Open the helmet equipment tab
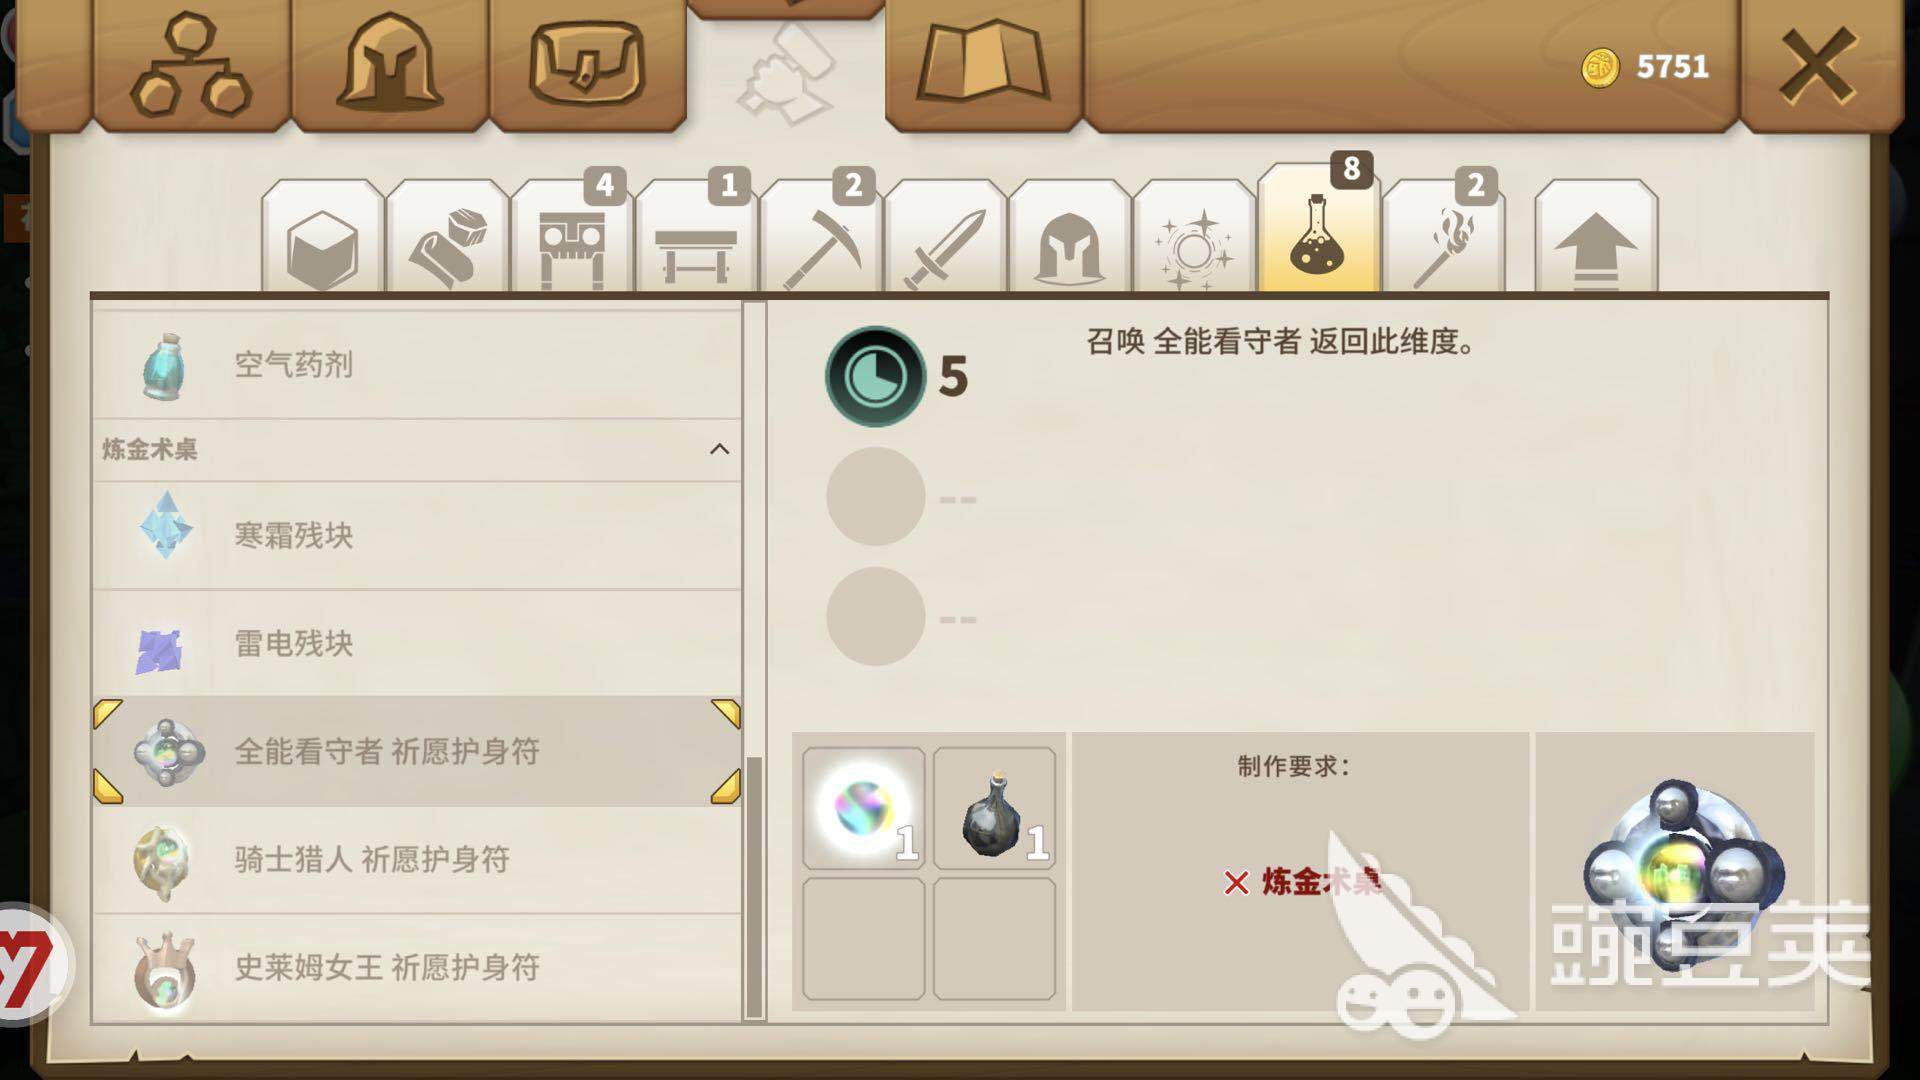 [389, 65]
